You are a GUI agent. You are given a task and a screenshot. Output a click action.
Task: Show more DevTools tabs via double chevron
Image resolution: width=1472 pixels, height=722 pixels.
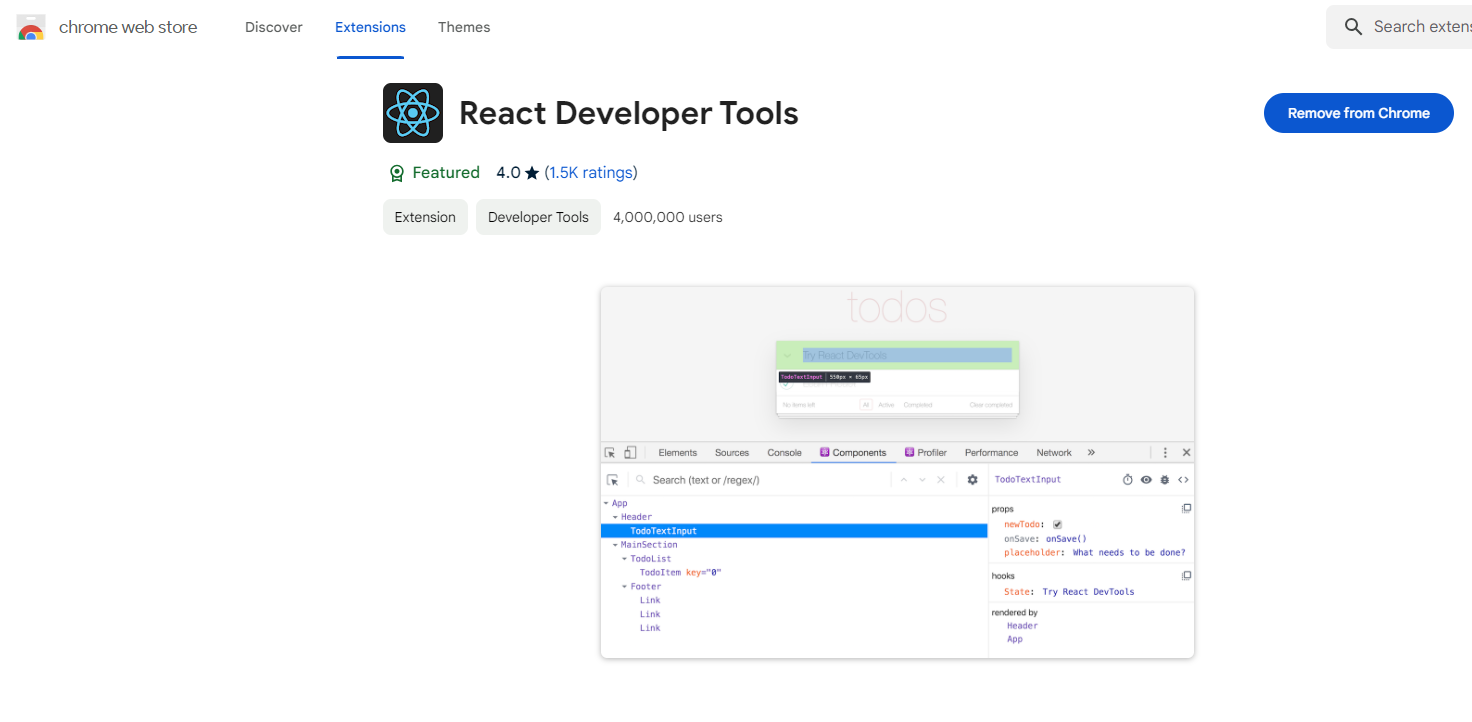tap(1091, 453)
